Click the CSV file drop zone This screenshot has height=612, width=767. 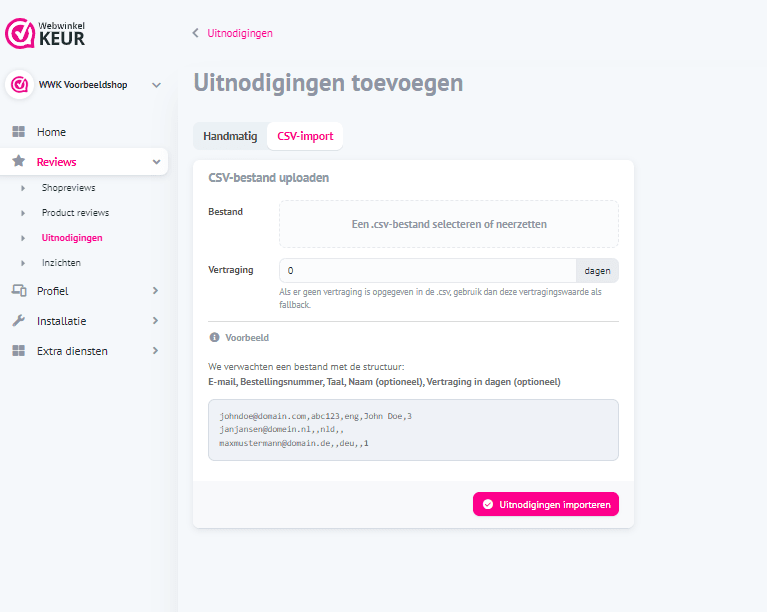click(448, 224)
